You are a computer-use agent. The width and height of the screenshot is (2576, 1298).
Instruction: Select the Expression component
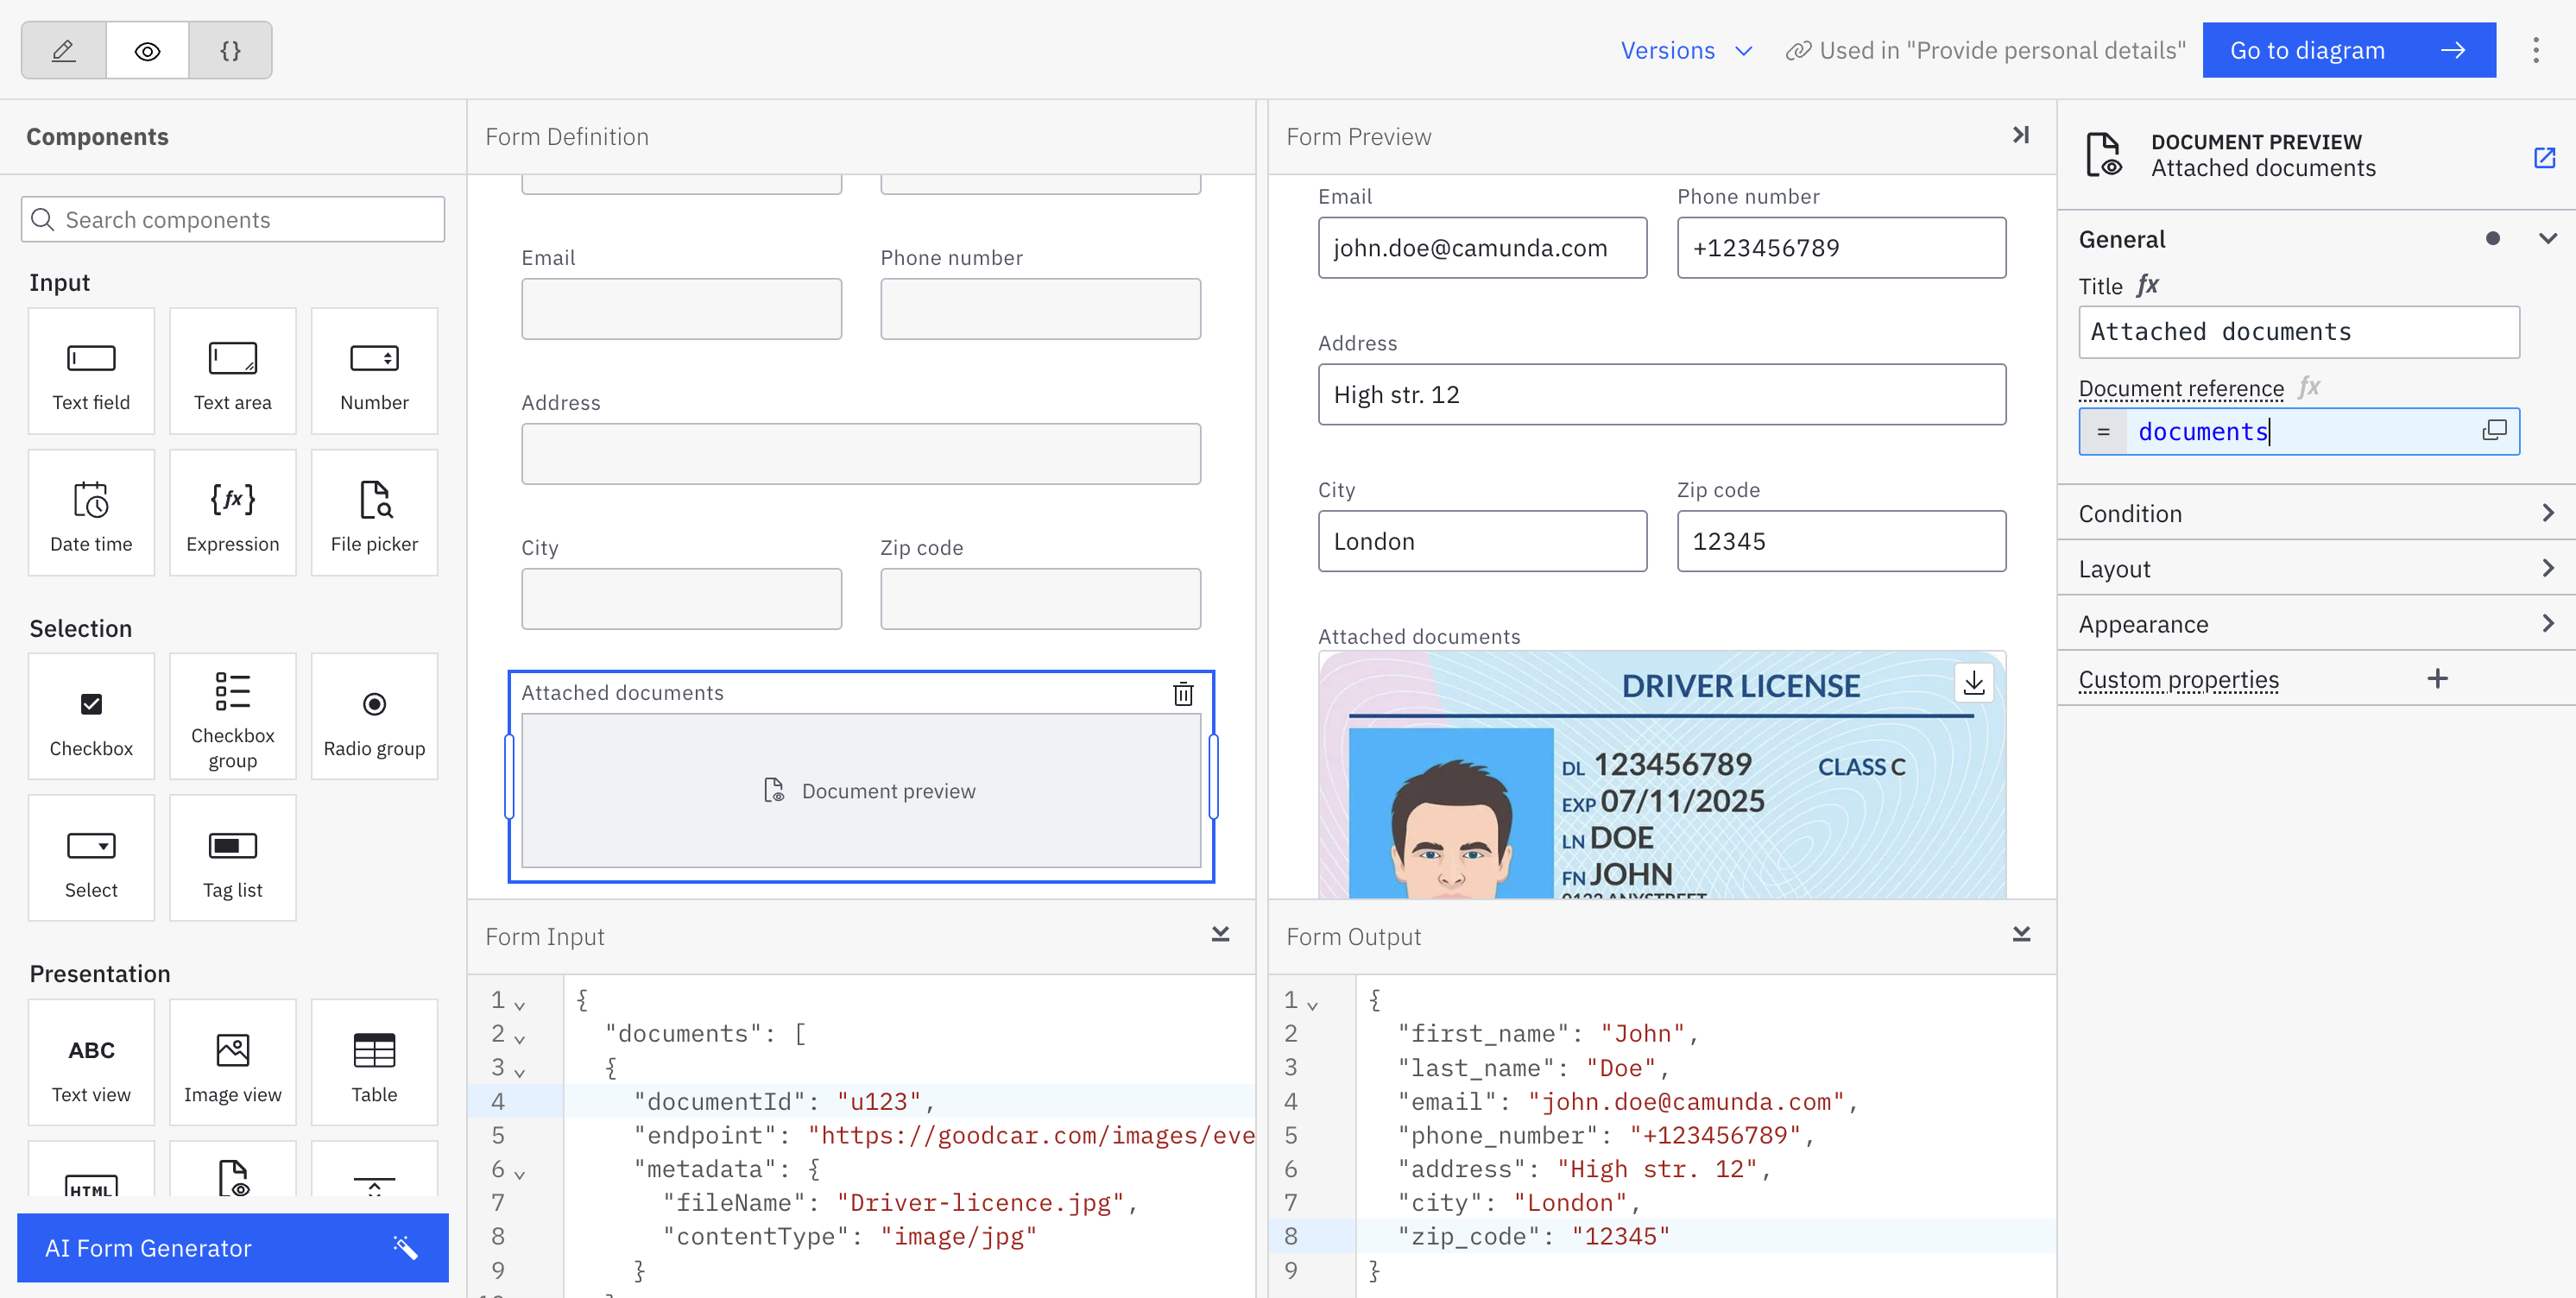232,512
